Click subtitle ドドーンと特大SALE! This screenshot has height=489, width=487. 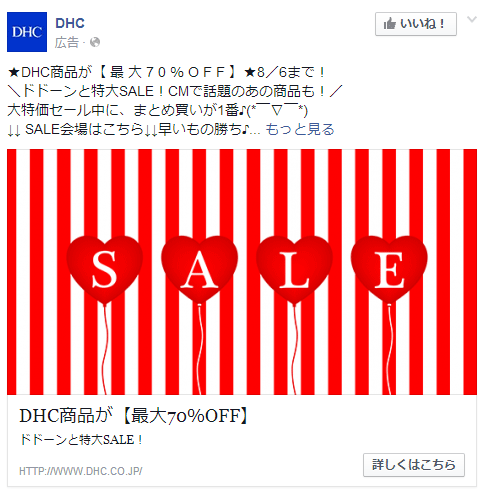click(x=81, y=440)
